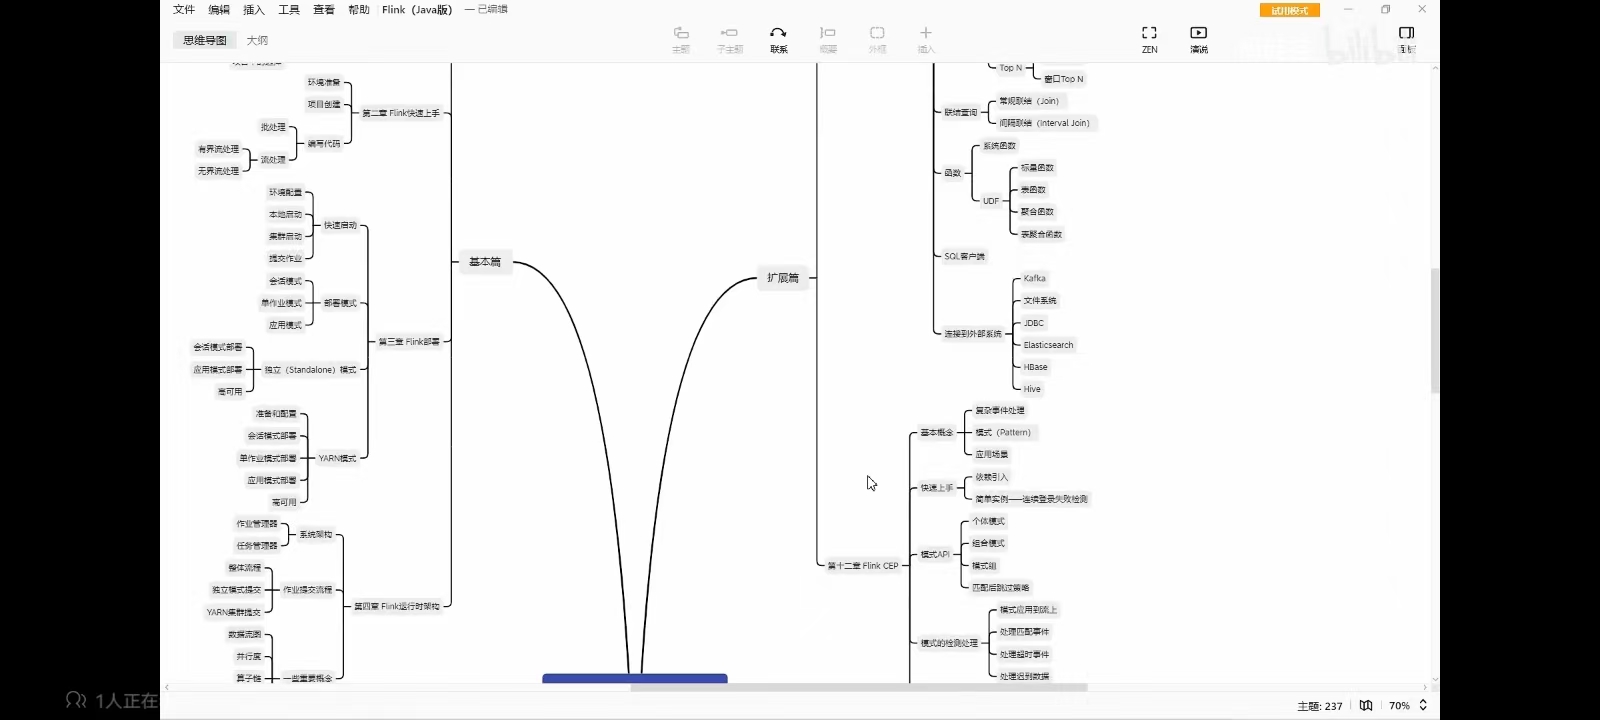Image resolution: width=1600 pixels, height=720 pixels.
Task: Click the scroll-left arrow of horizontal scrollbar
Action: tap(167, 687)
